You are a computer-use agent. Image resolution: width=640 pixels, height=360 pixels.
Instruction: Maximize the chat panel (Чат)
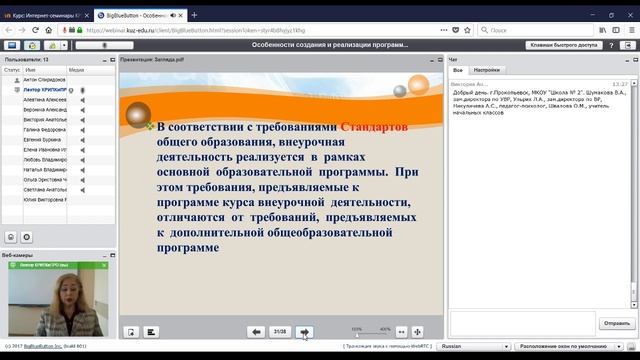pyautogui.click(x=636, y=60)
